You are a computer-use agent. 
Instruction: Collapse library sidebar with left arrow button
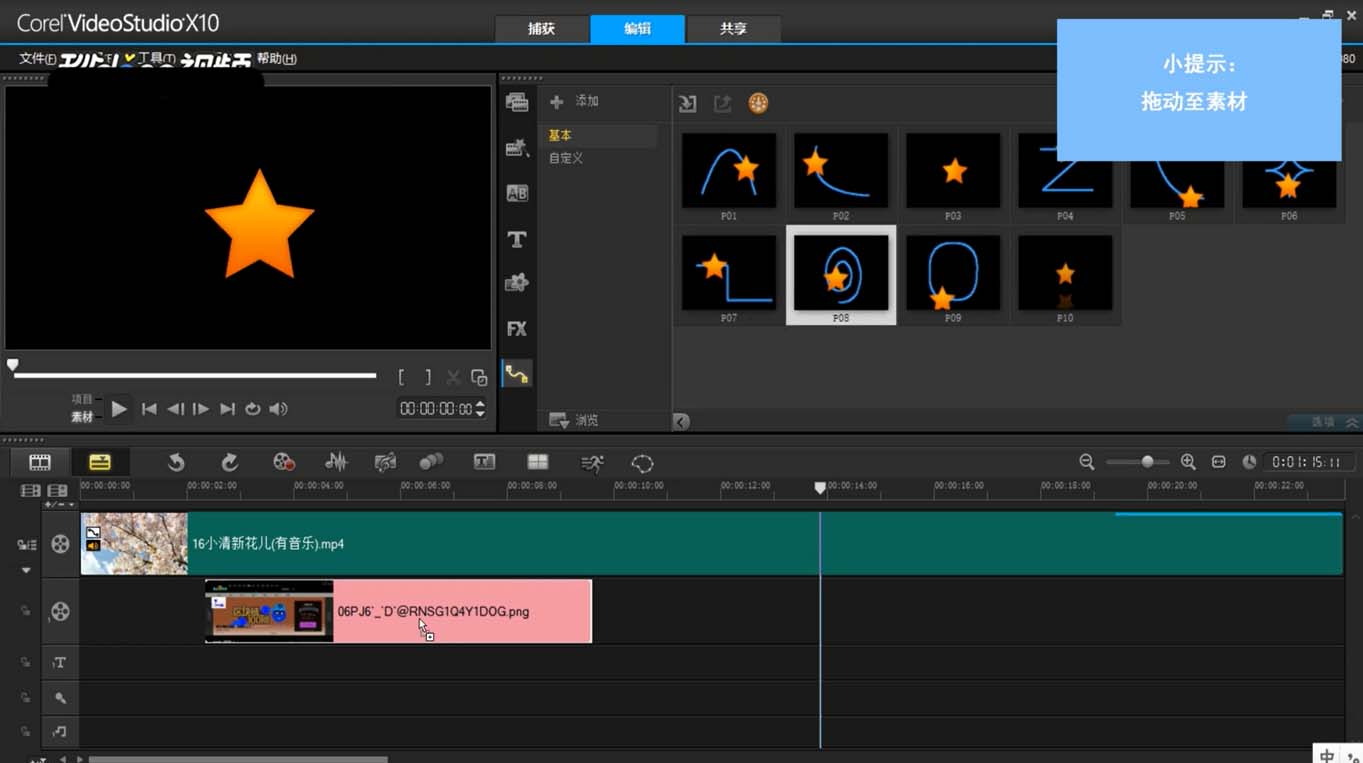(681, 422)
